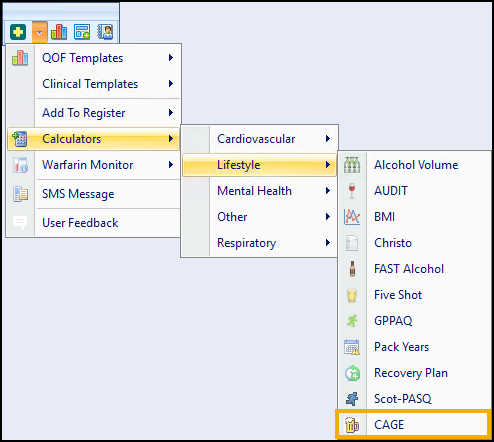Click the GPPAQ running figure icon
This screenshot has width=494, height=442.
pos(352,321)
